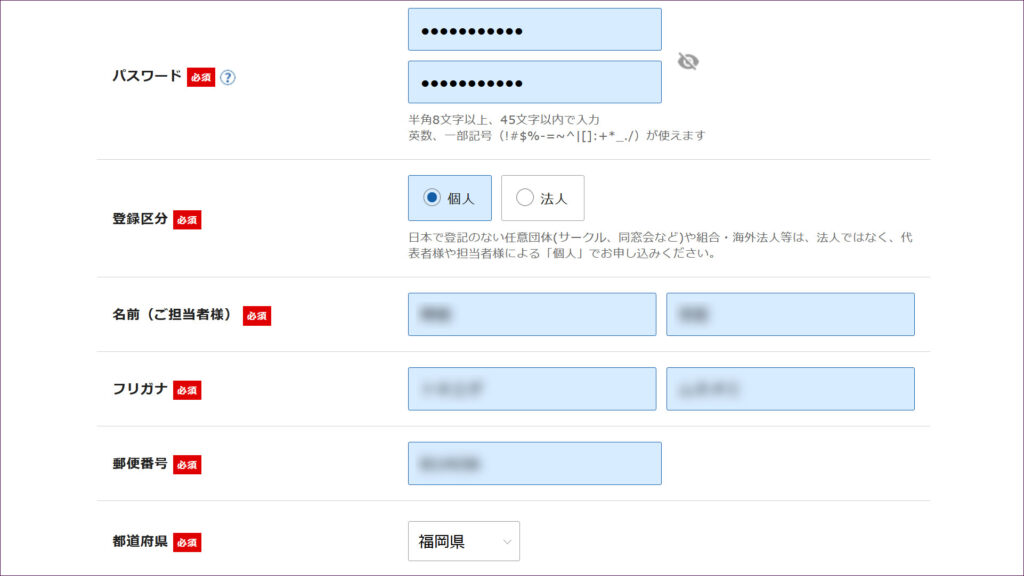Click the 必須 badge beside フリガナ

tap(187, 389)
